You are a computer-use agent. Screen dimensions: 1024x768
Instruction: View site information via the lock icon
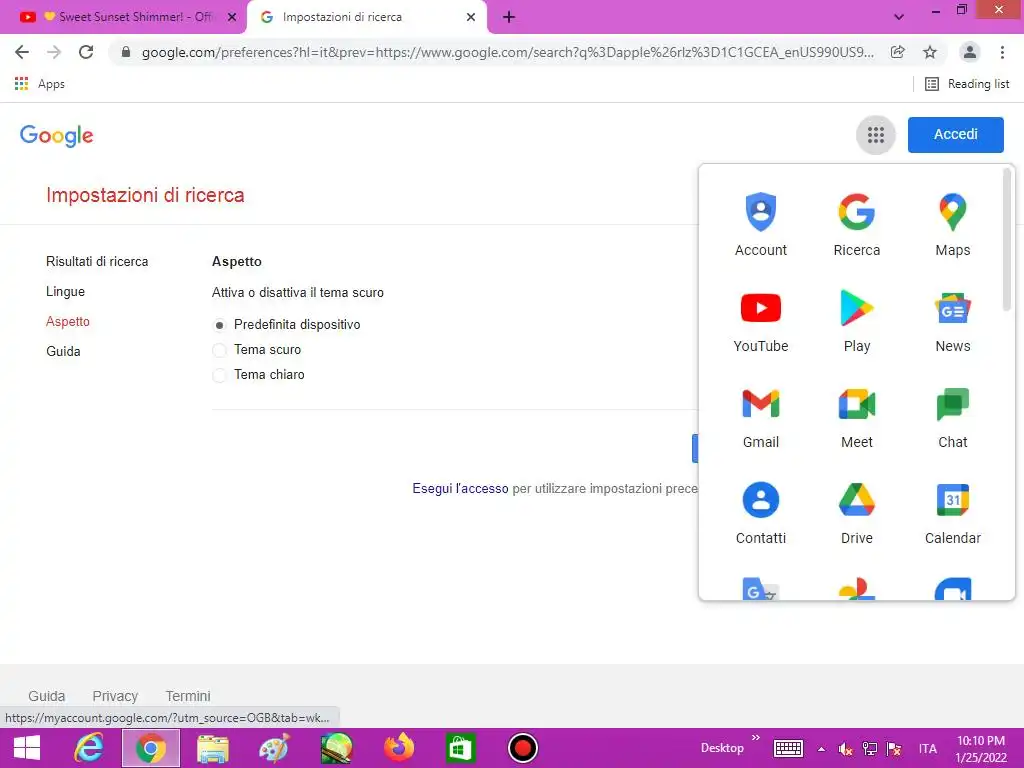(x=126, y=52)
